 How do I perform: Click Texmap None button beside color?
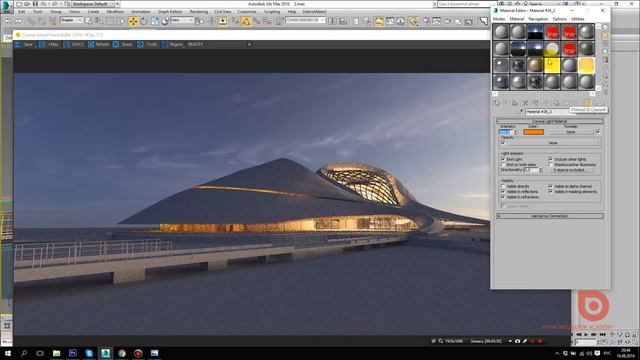(571, 132)
